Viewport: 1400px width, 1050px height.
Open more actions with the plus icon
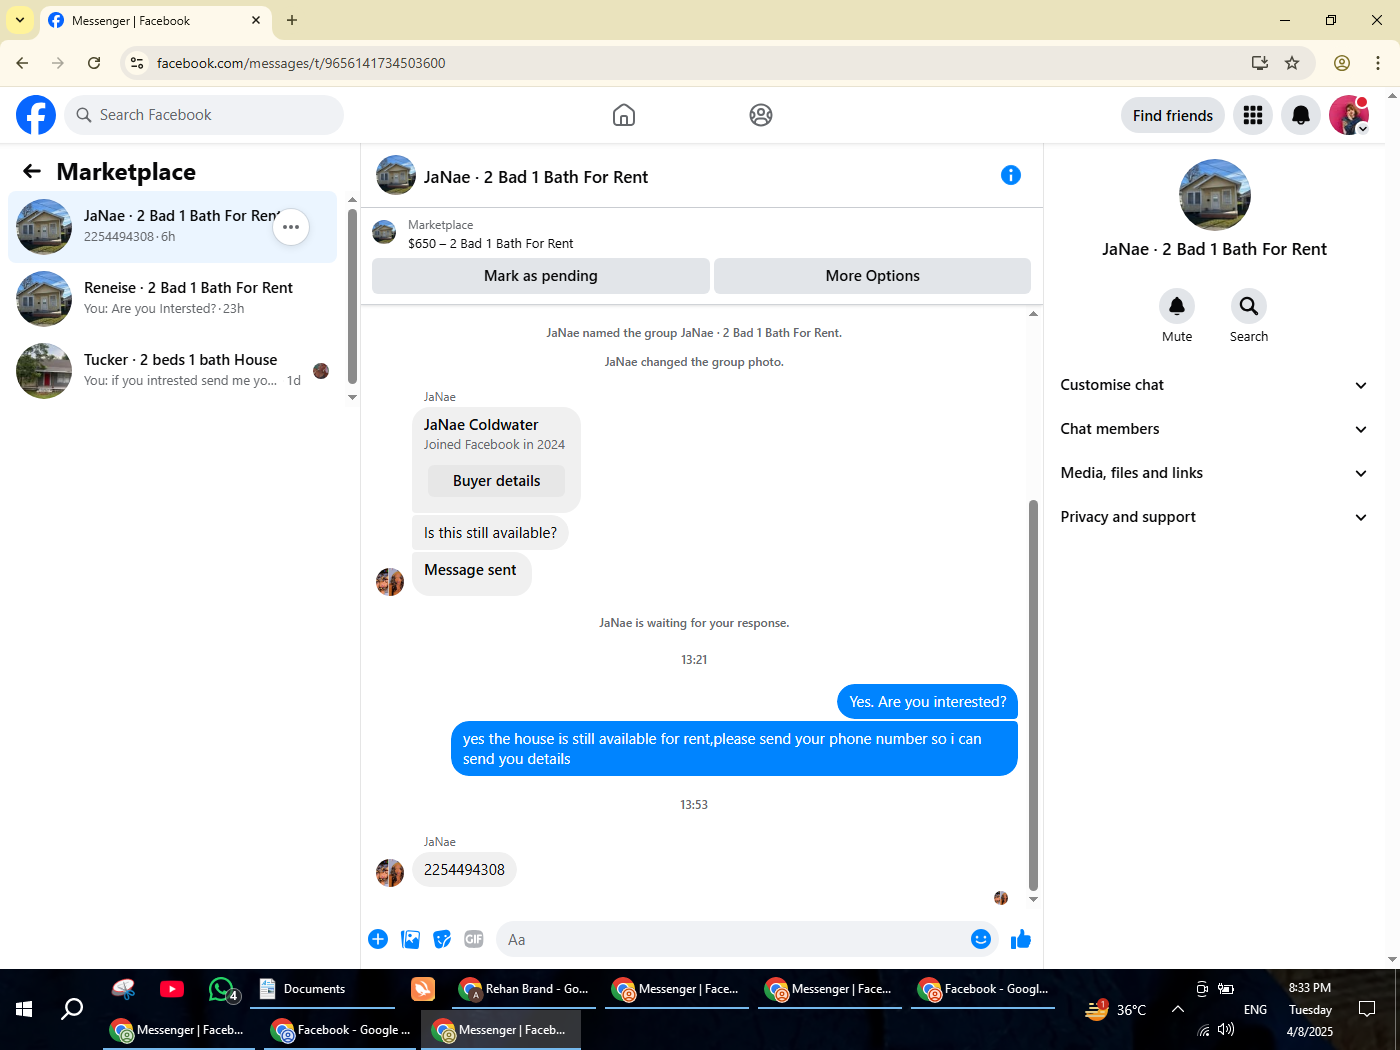point(378,939)
